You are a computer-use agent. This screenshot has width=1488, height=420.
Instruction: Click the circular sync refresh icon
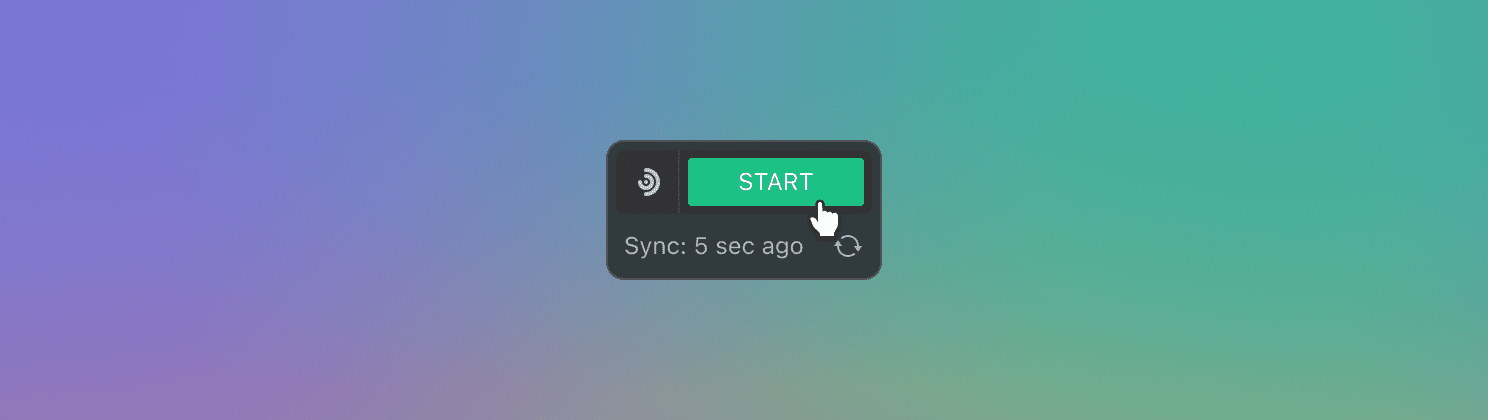click(848, 246)
